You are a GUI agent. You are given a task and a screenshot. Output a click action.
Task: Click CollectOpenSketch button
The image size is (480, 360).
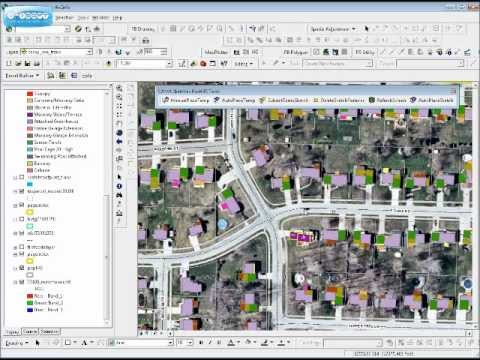point(284,100)
